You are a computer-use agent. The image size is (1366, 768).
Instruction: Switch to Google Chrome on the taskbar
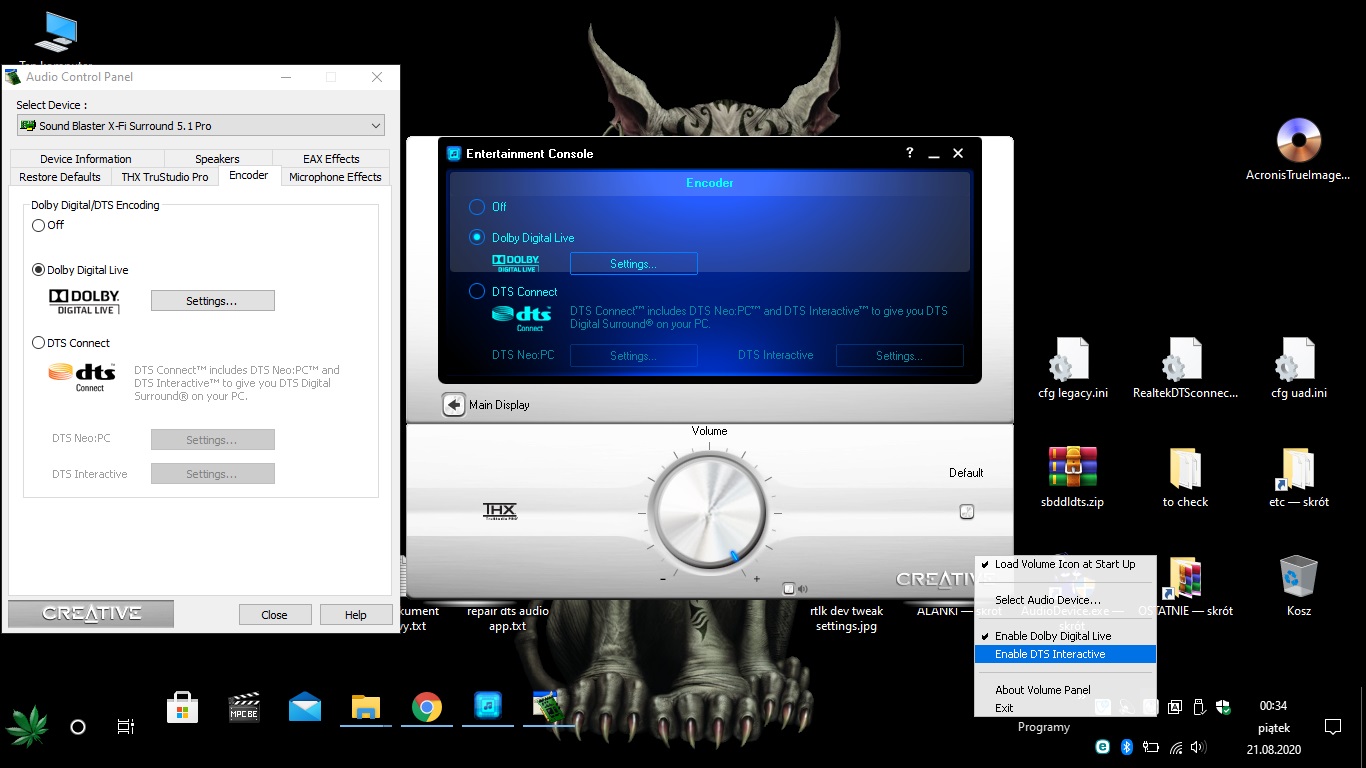427,707
